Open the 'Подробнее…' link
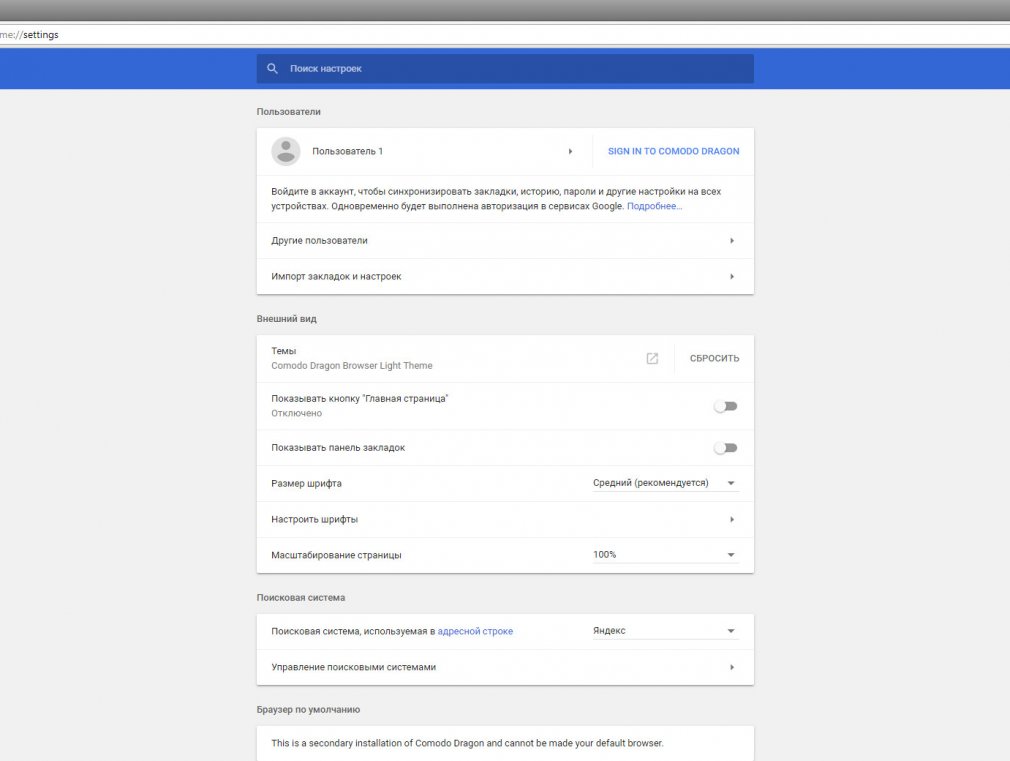Viewport: 1010px width, 761px height. (x=654, y=206)
